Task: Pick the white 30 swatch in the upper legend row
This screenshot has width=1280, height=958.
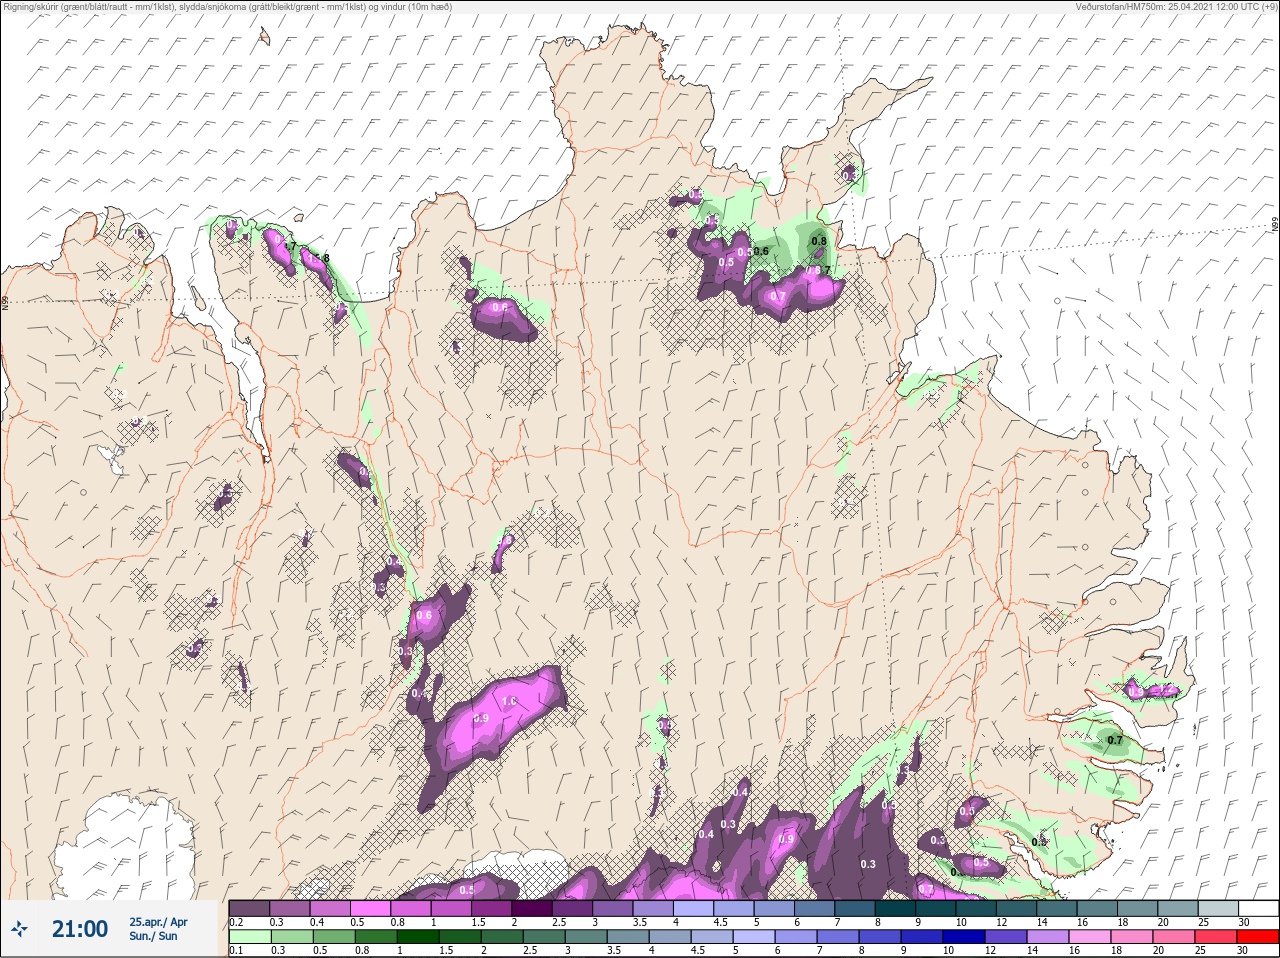Action: [x=1259, y=907]
